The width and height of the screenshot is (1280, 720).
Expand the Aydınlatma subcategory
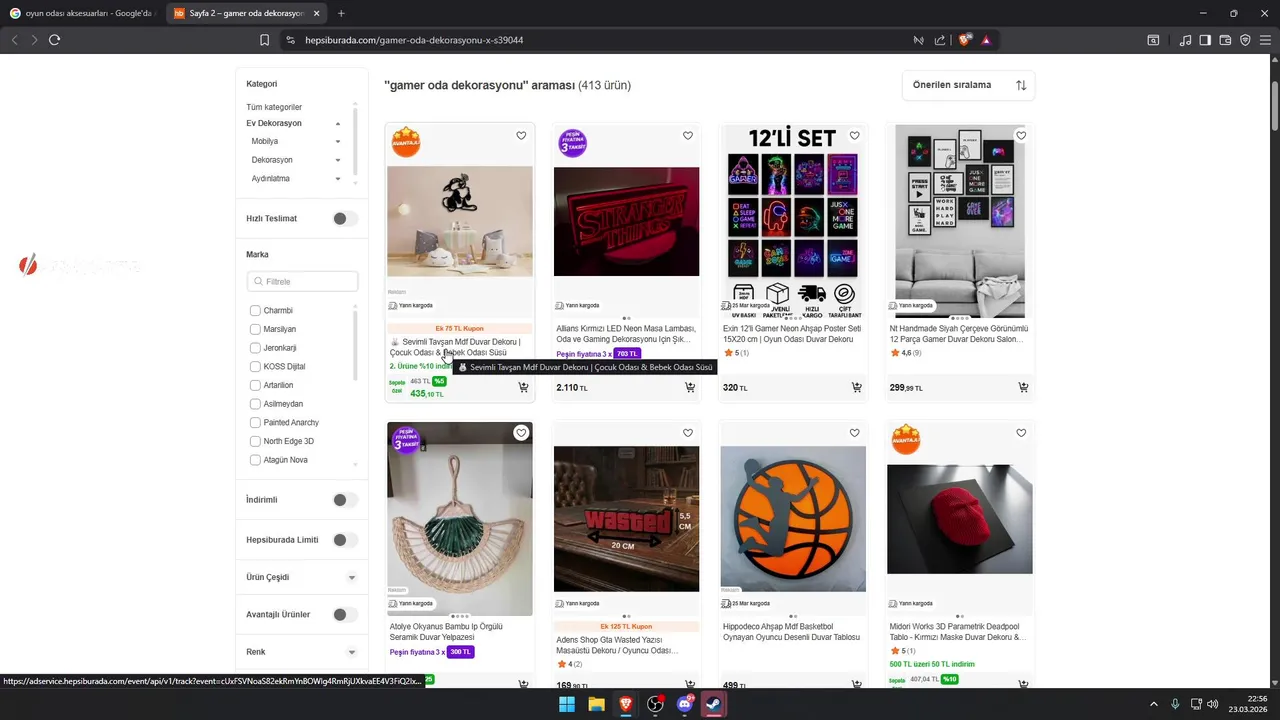(338, 179)
